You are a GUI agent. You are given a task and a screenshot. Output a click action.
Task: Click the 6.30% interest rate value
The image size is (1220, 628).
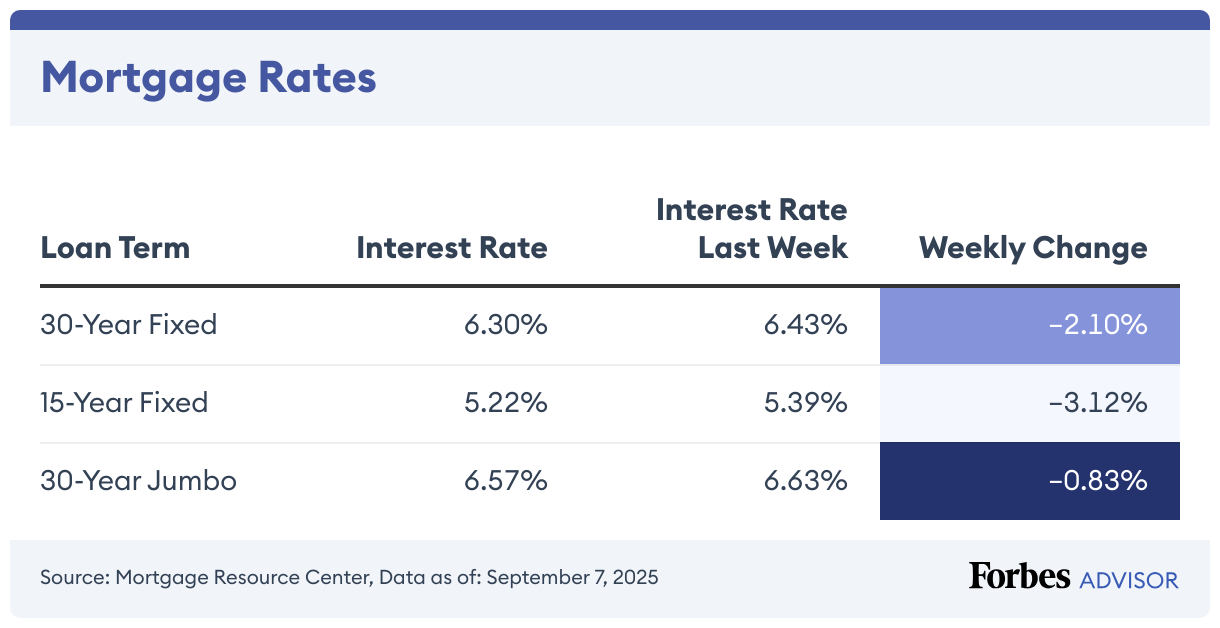tap(505, 325)
